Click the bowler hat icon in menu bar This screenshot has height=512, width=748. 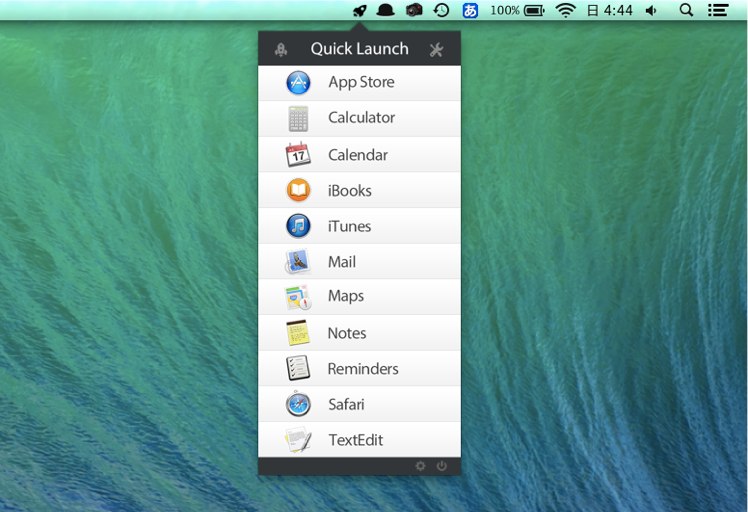(x=385, y=10)
